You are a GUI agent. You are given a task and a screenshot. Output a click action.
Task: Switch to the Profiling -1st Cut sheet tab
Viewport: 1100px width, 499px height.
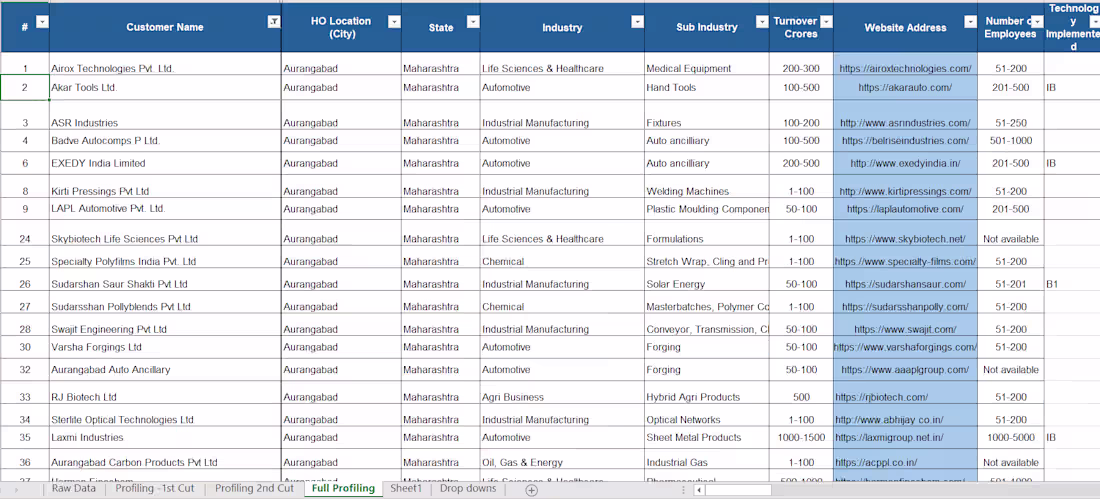coord(154,488)
